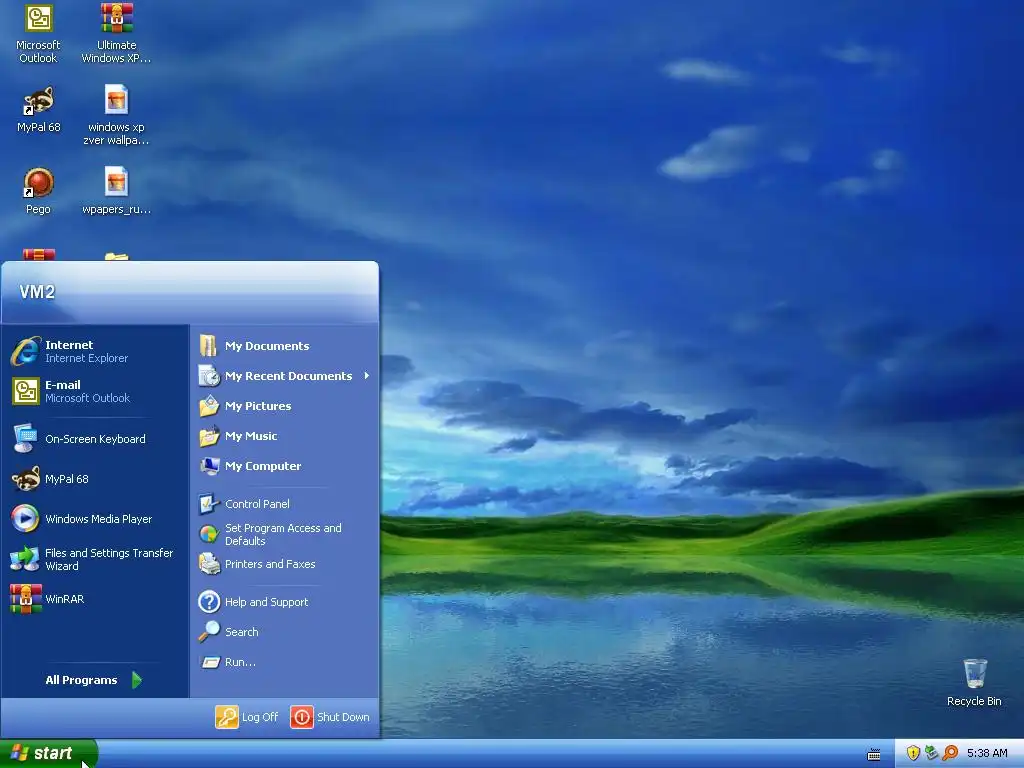This screenshot has width=1024, height=768.
Task: Open the Control Panel
Action: [284, 504]
